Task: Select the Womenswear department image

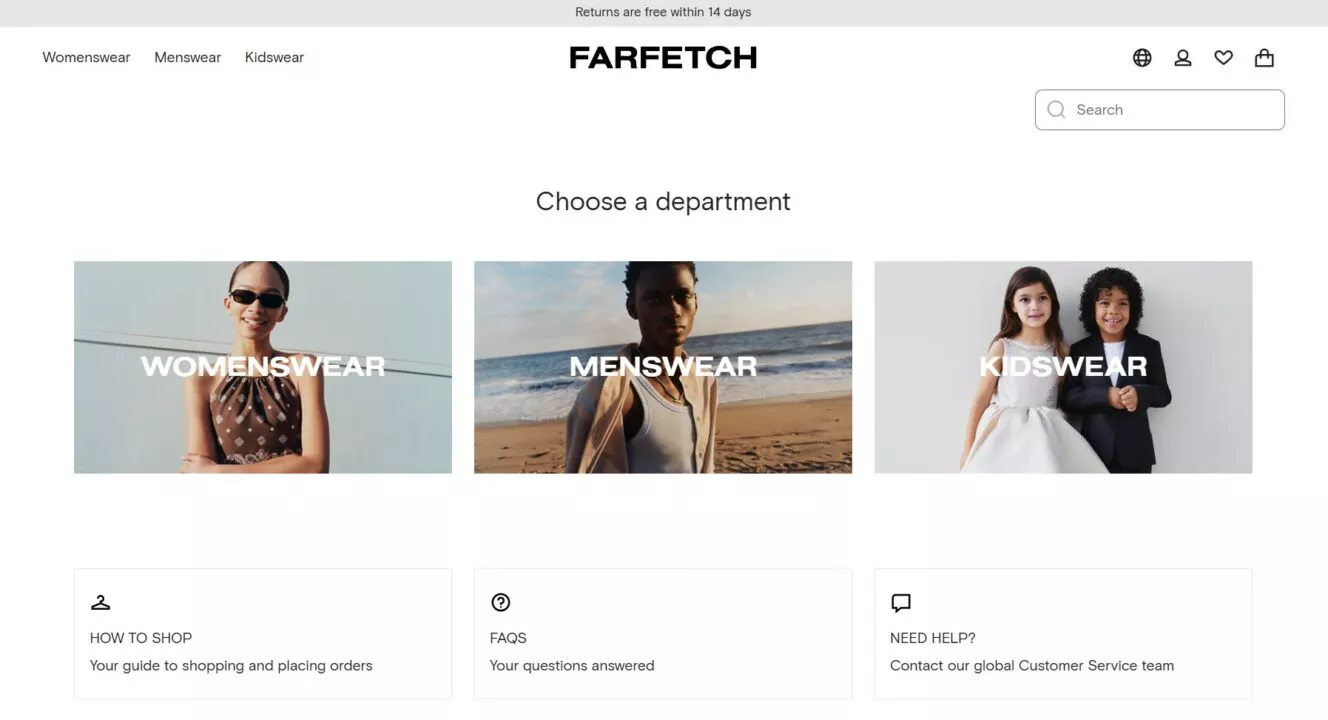Action: (263, 367)
